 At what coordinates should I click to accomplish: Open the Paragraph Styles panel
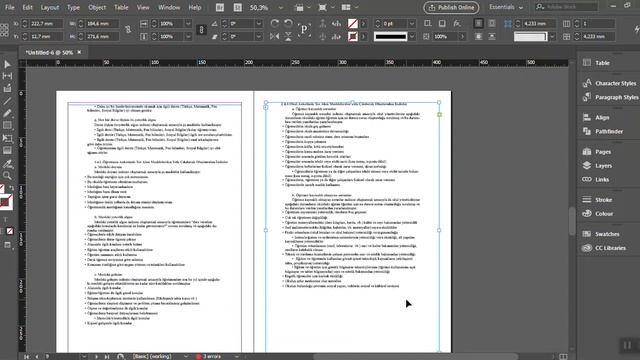point(611,97)
